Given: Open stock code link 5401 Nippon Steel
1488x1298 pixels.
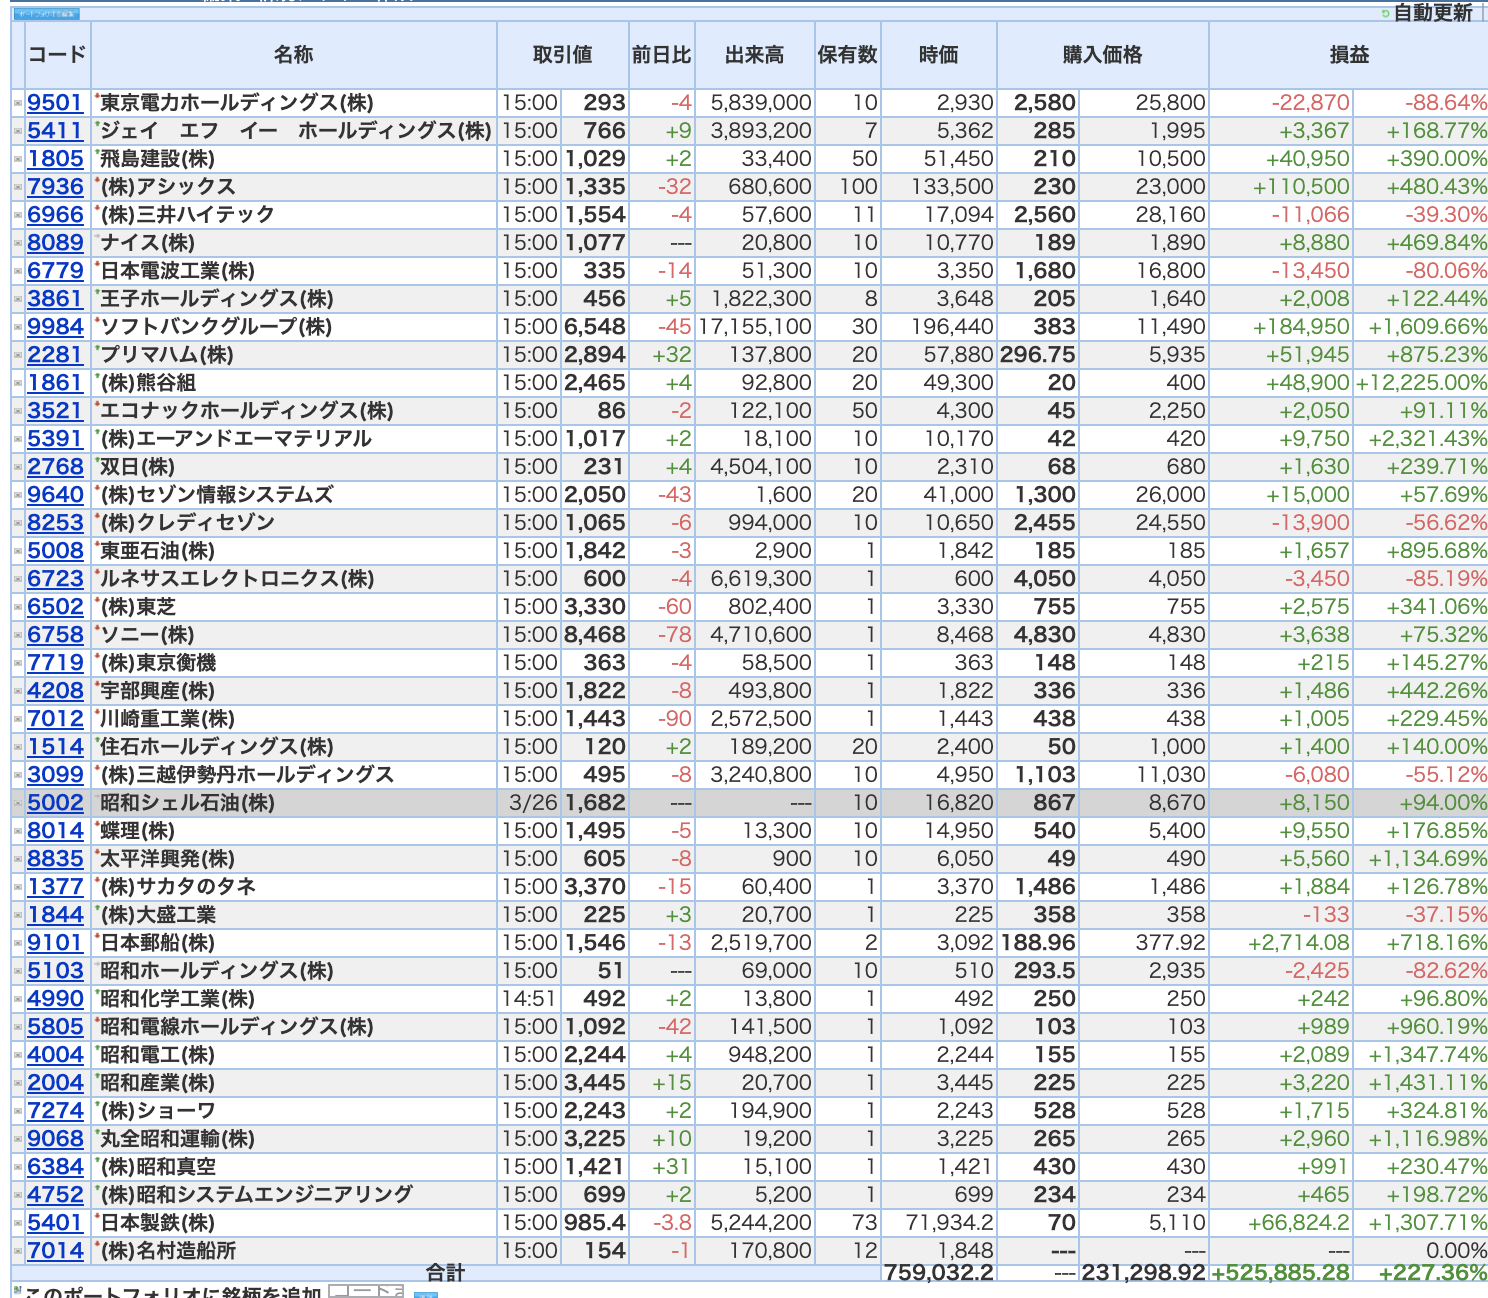Looking at the screenshot, I should click(x=55, y=1223).
